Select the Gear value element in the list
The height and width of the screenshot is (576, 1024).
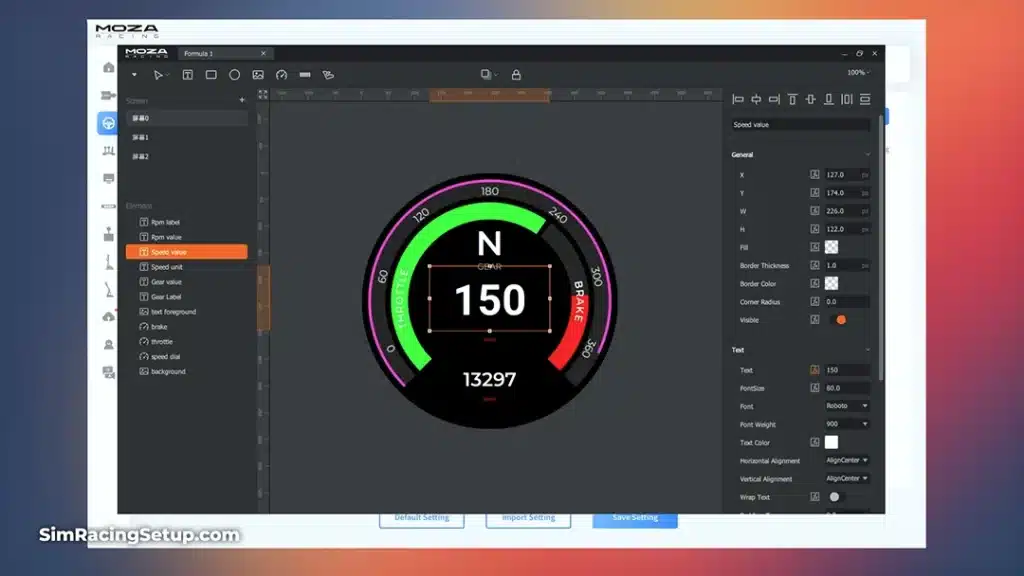coord(166,282)
